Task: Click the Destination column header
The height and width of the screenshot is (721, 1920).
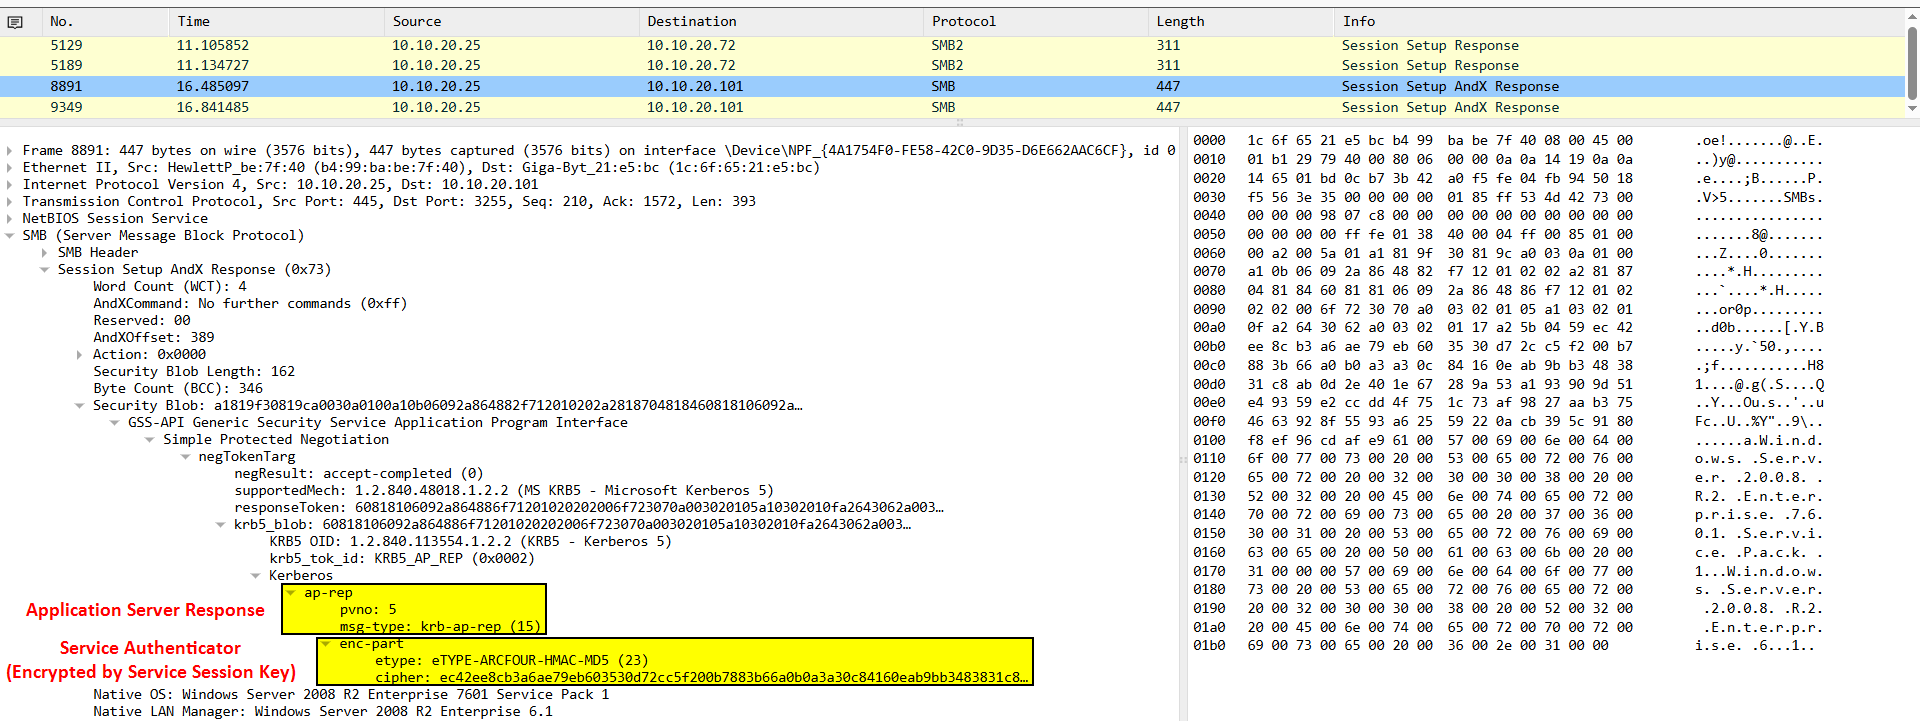Action: tap(691, 21)
